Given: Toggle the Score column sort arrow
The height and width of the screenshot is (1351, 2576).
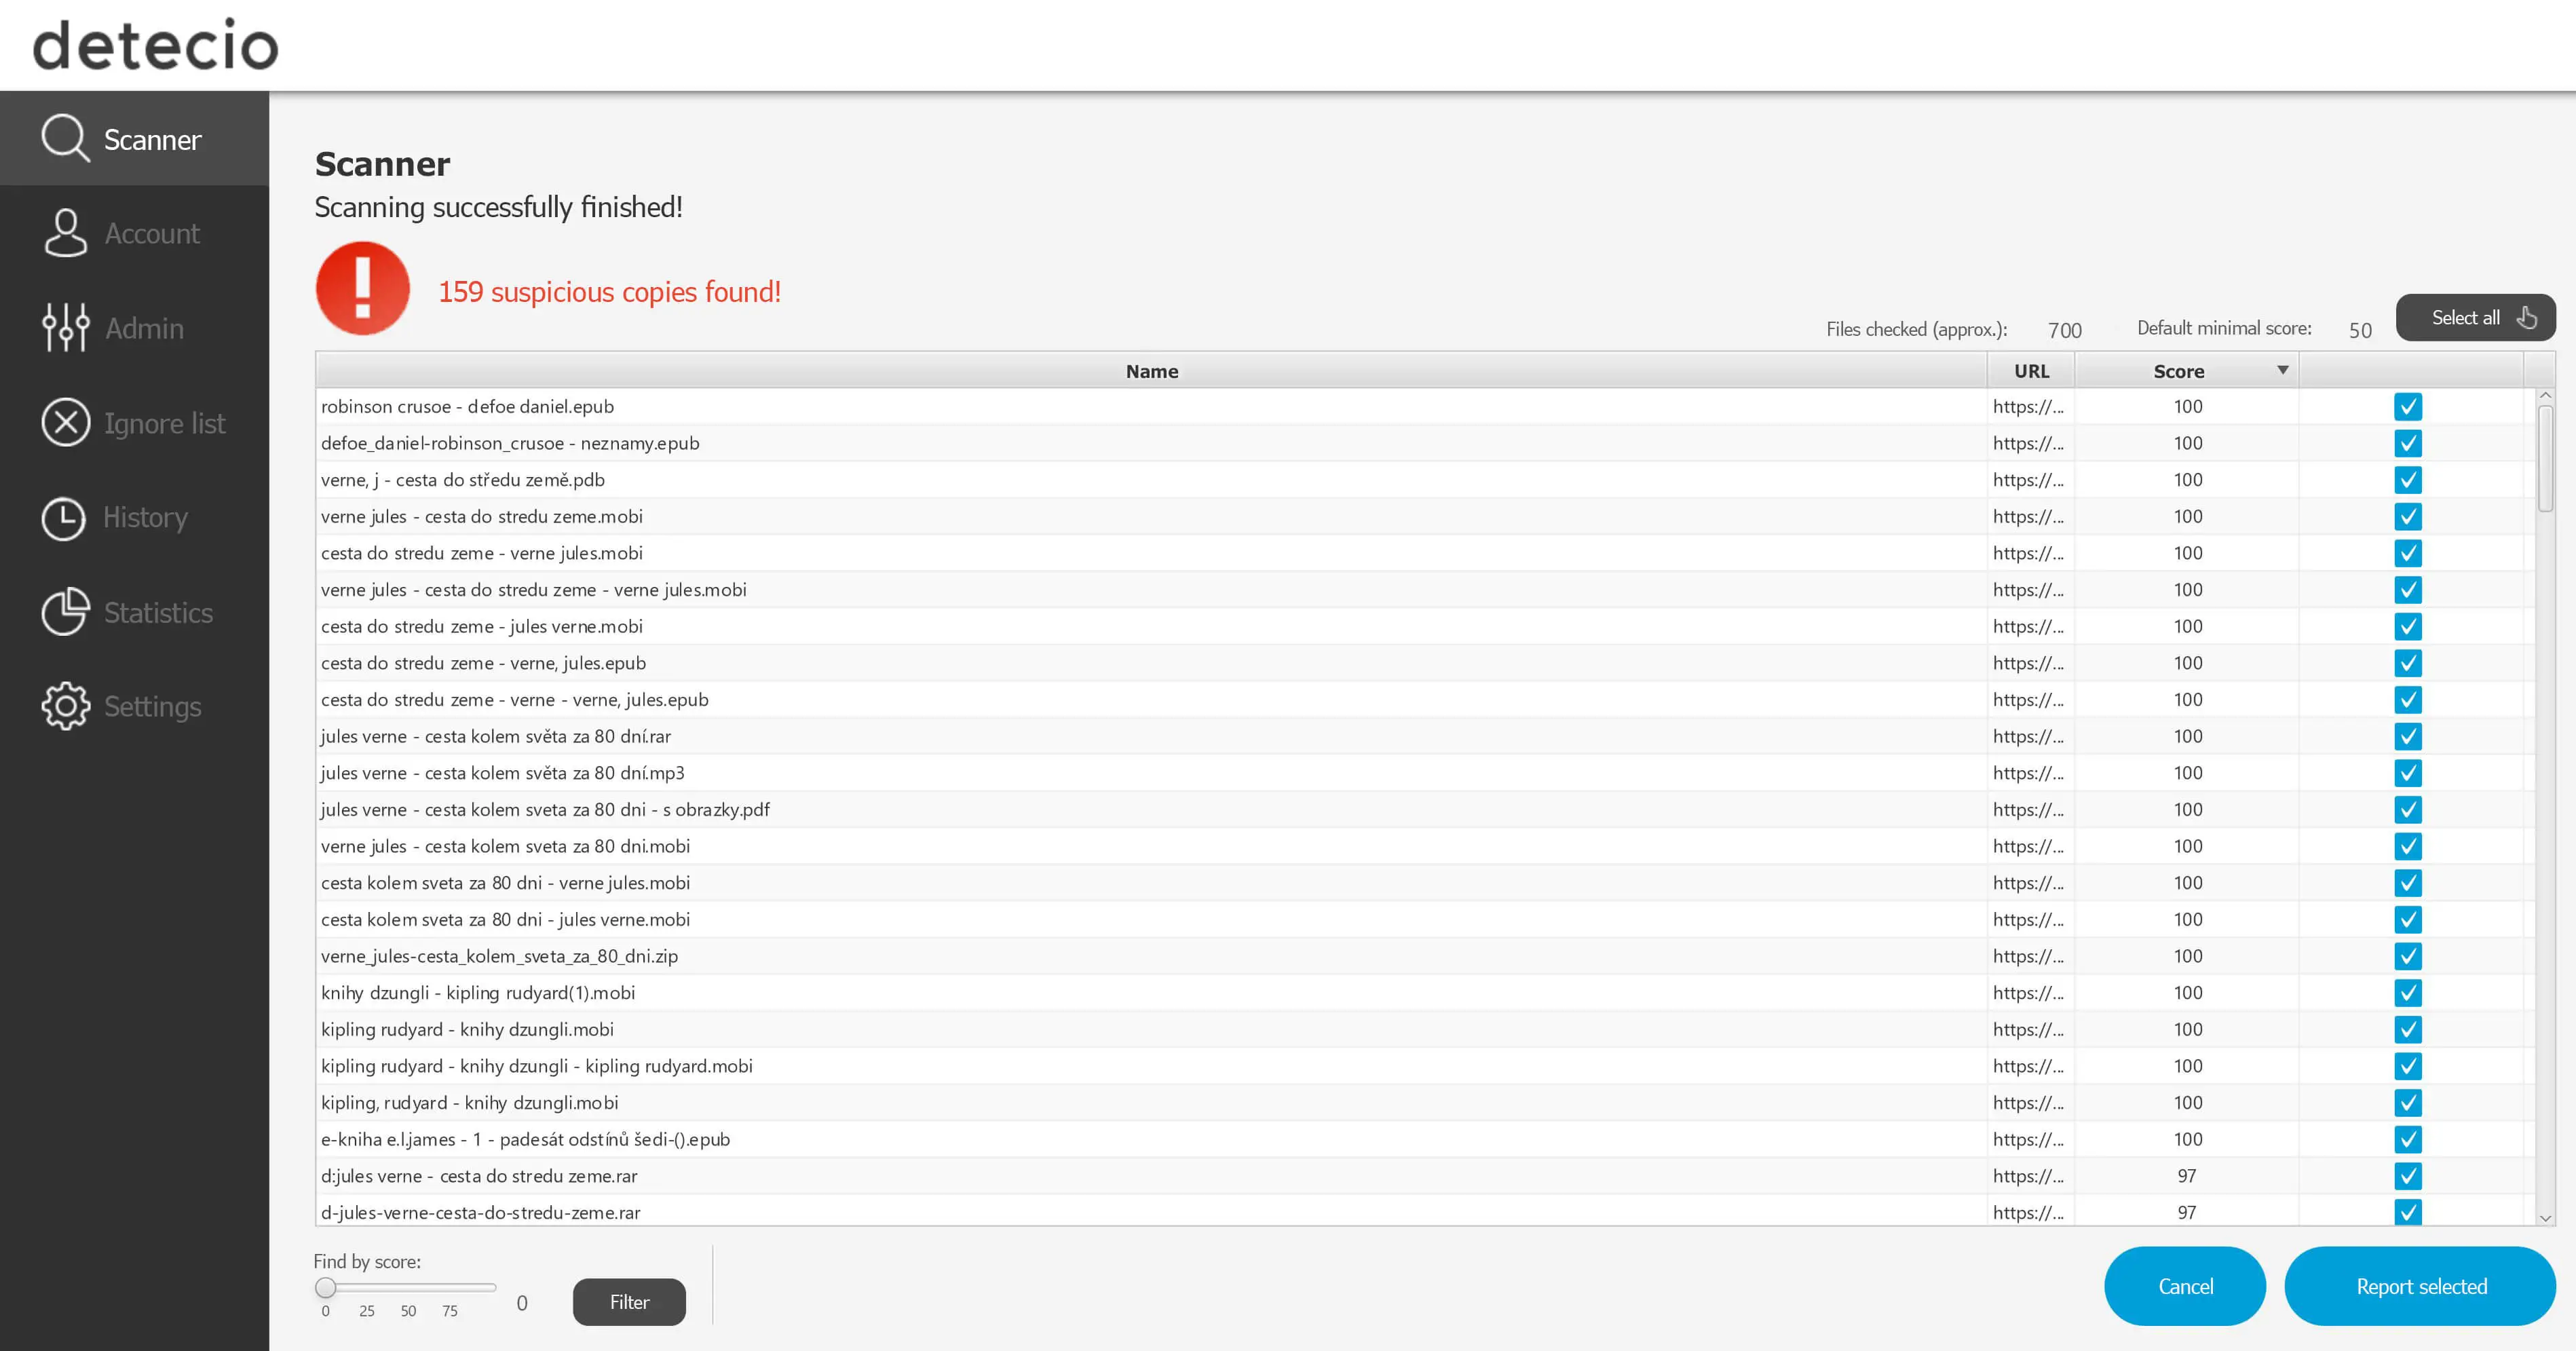Looking at the screenshot, I should (x=2283, y=370).
